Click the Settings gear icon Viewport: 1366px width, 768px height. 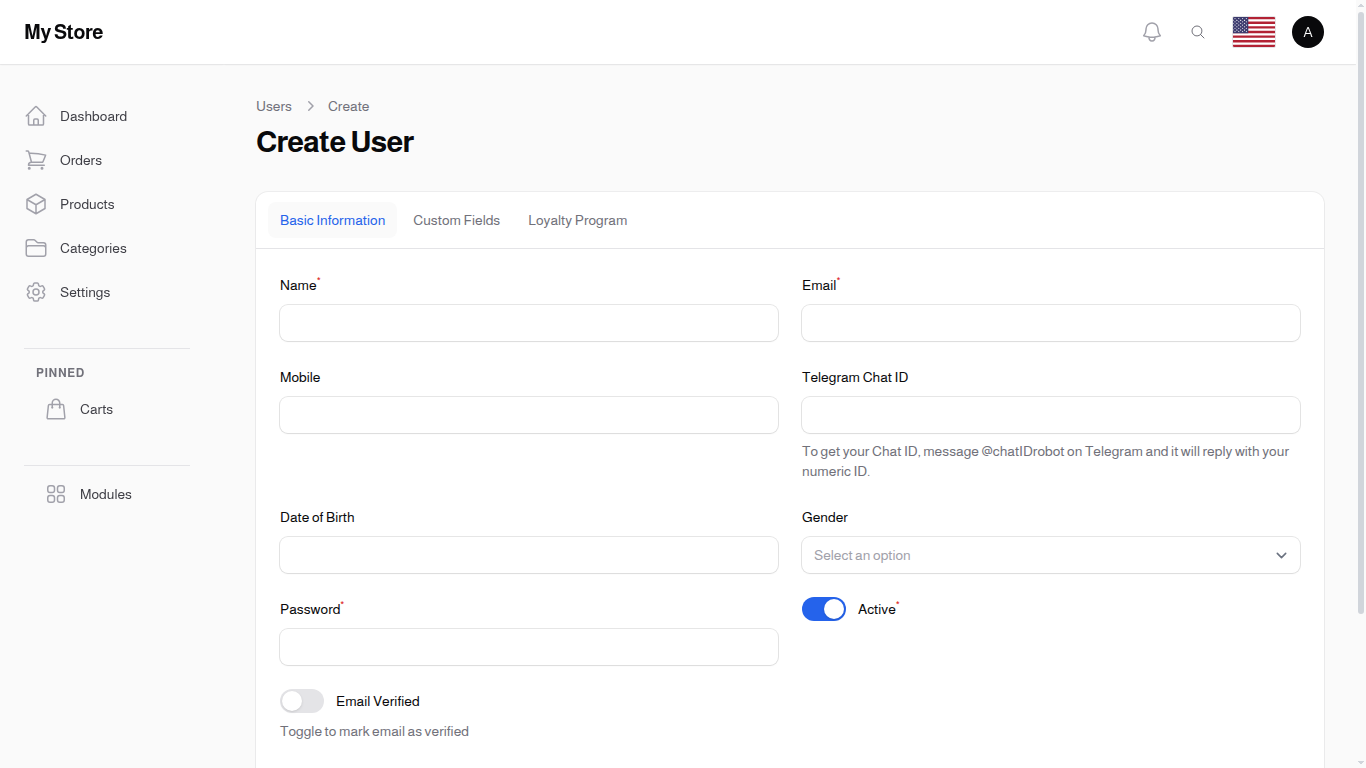click(x=36, y=292)
